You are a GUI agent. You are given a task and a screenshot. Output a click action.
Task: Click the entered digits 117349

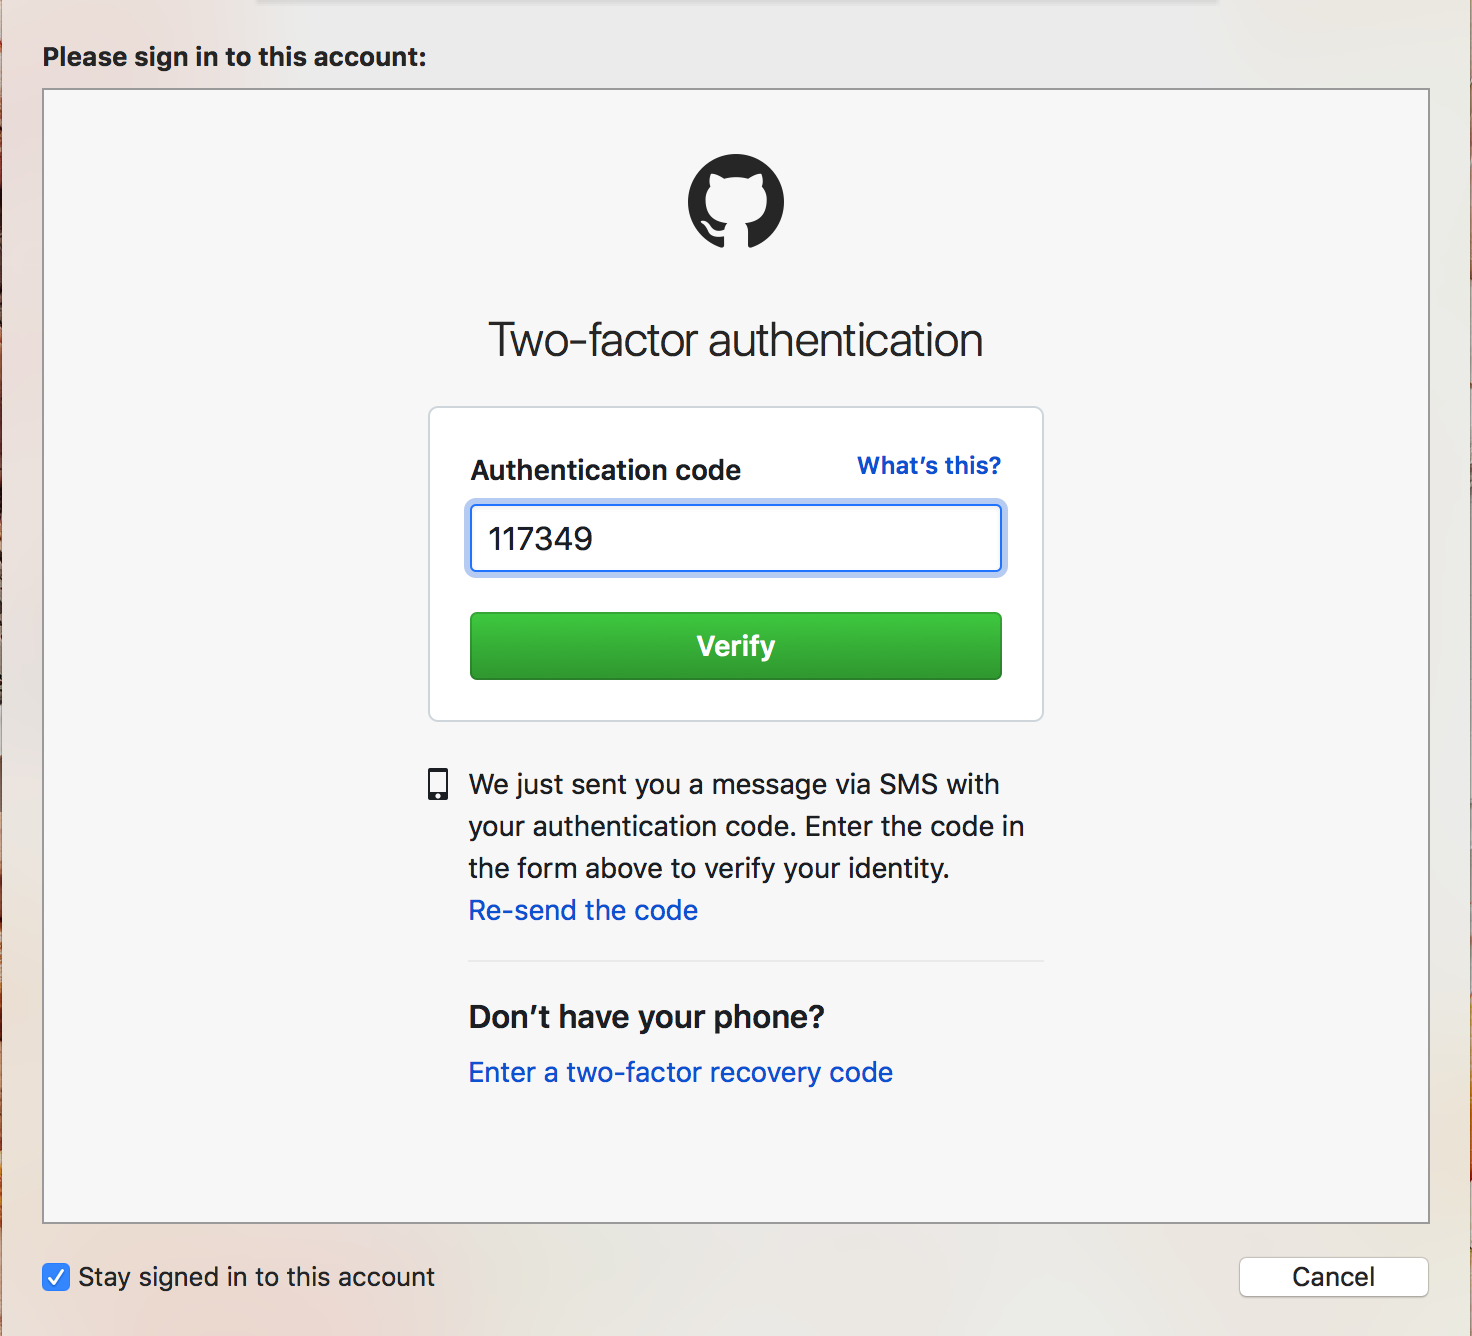click(541, 539)
